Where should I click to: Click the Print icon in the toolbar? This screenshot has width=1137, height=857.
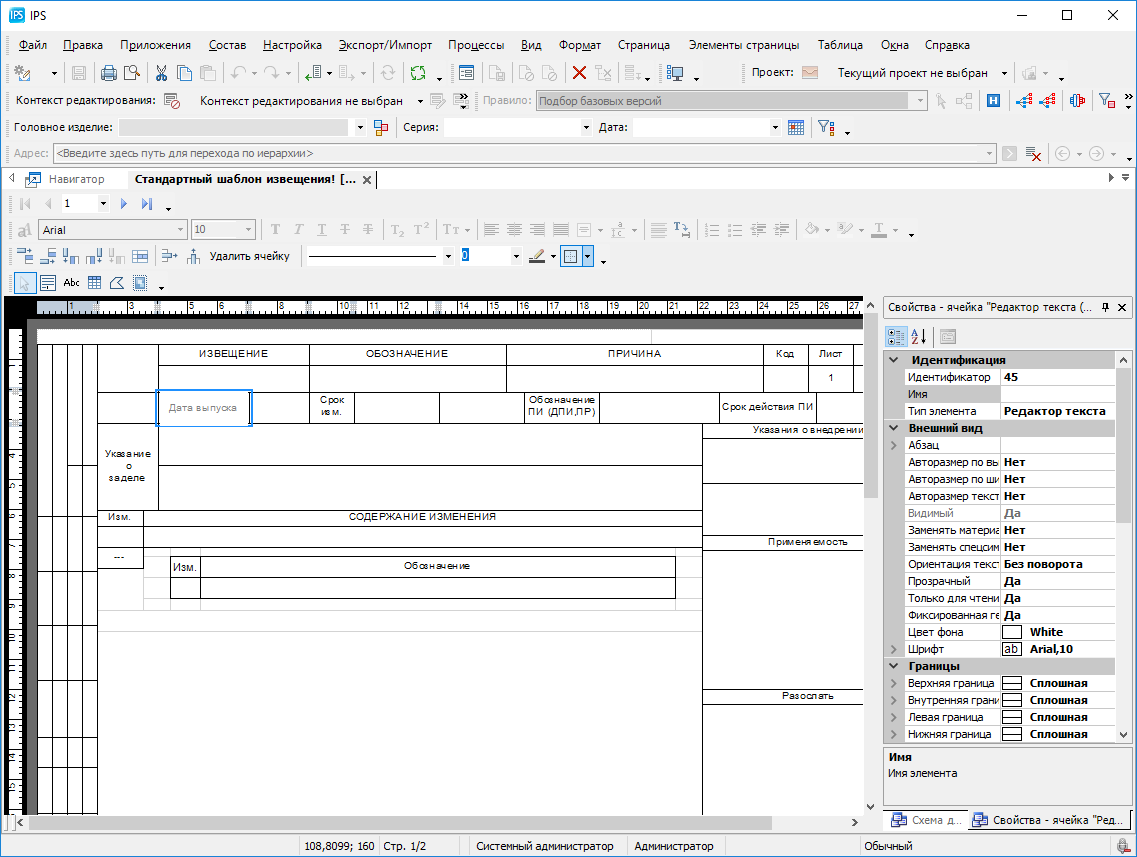[x=109, y=73]
